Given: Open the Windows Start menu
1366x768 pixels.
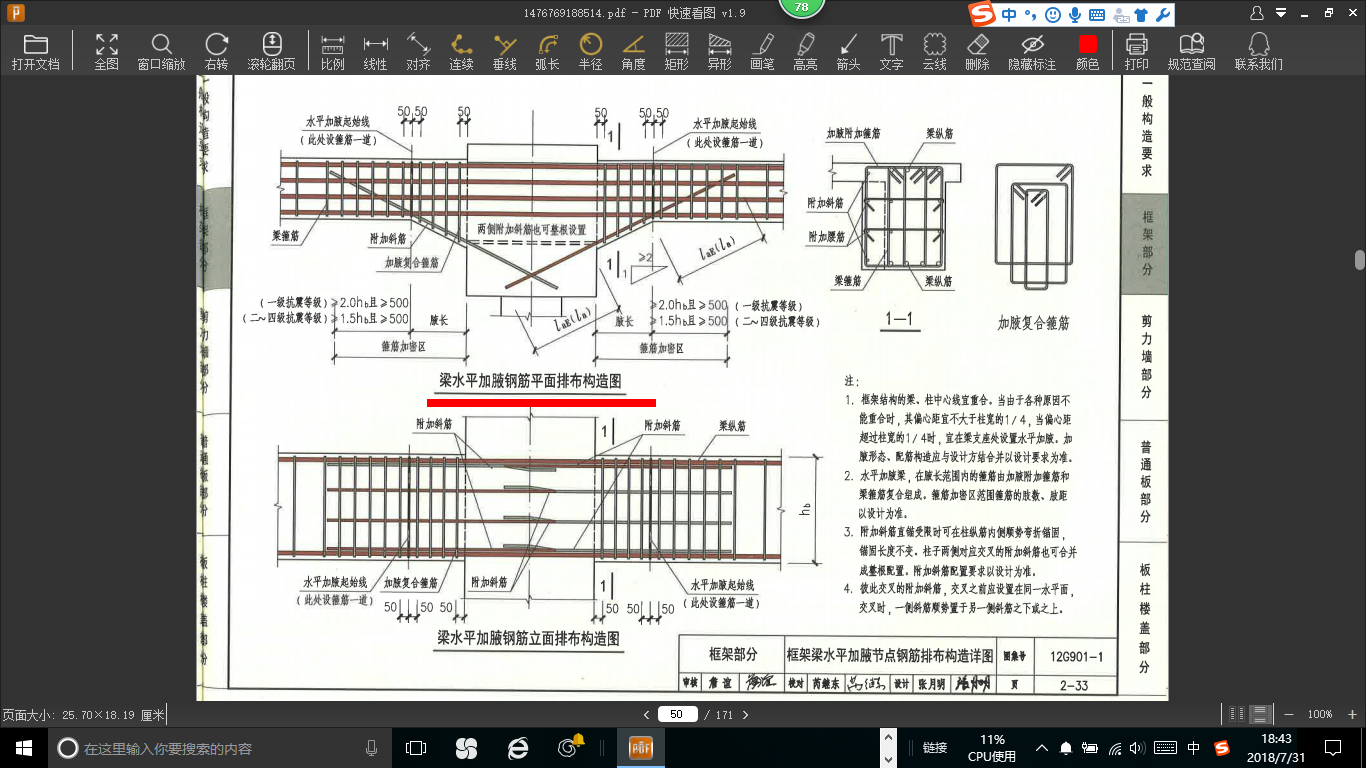Looking at the screenshot, I should point(24,747).
